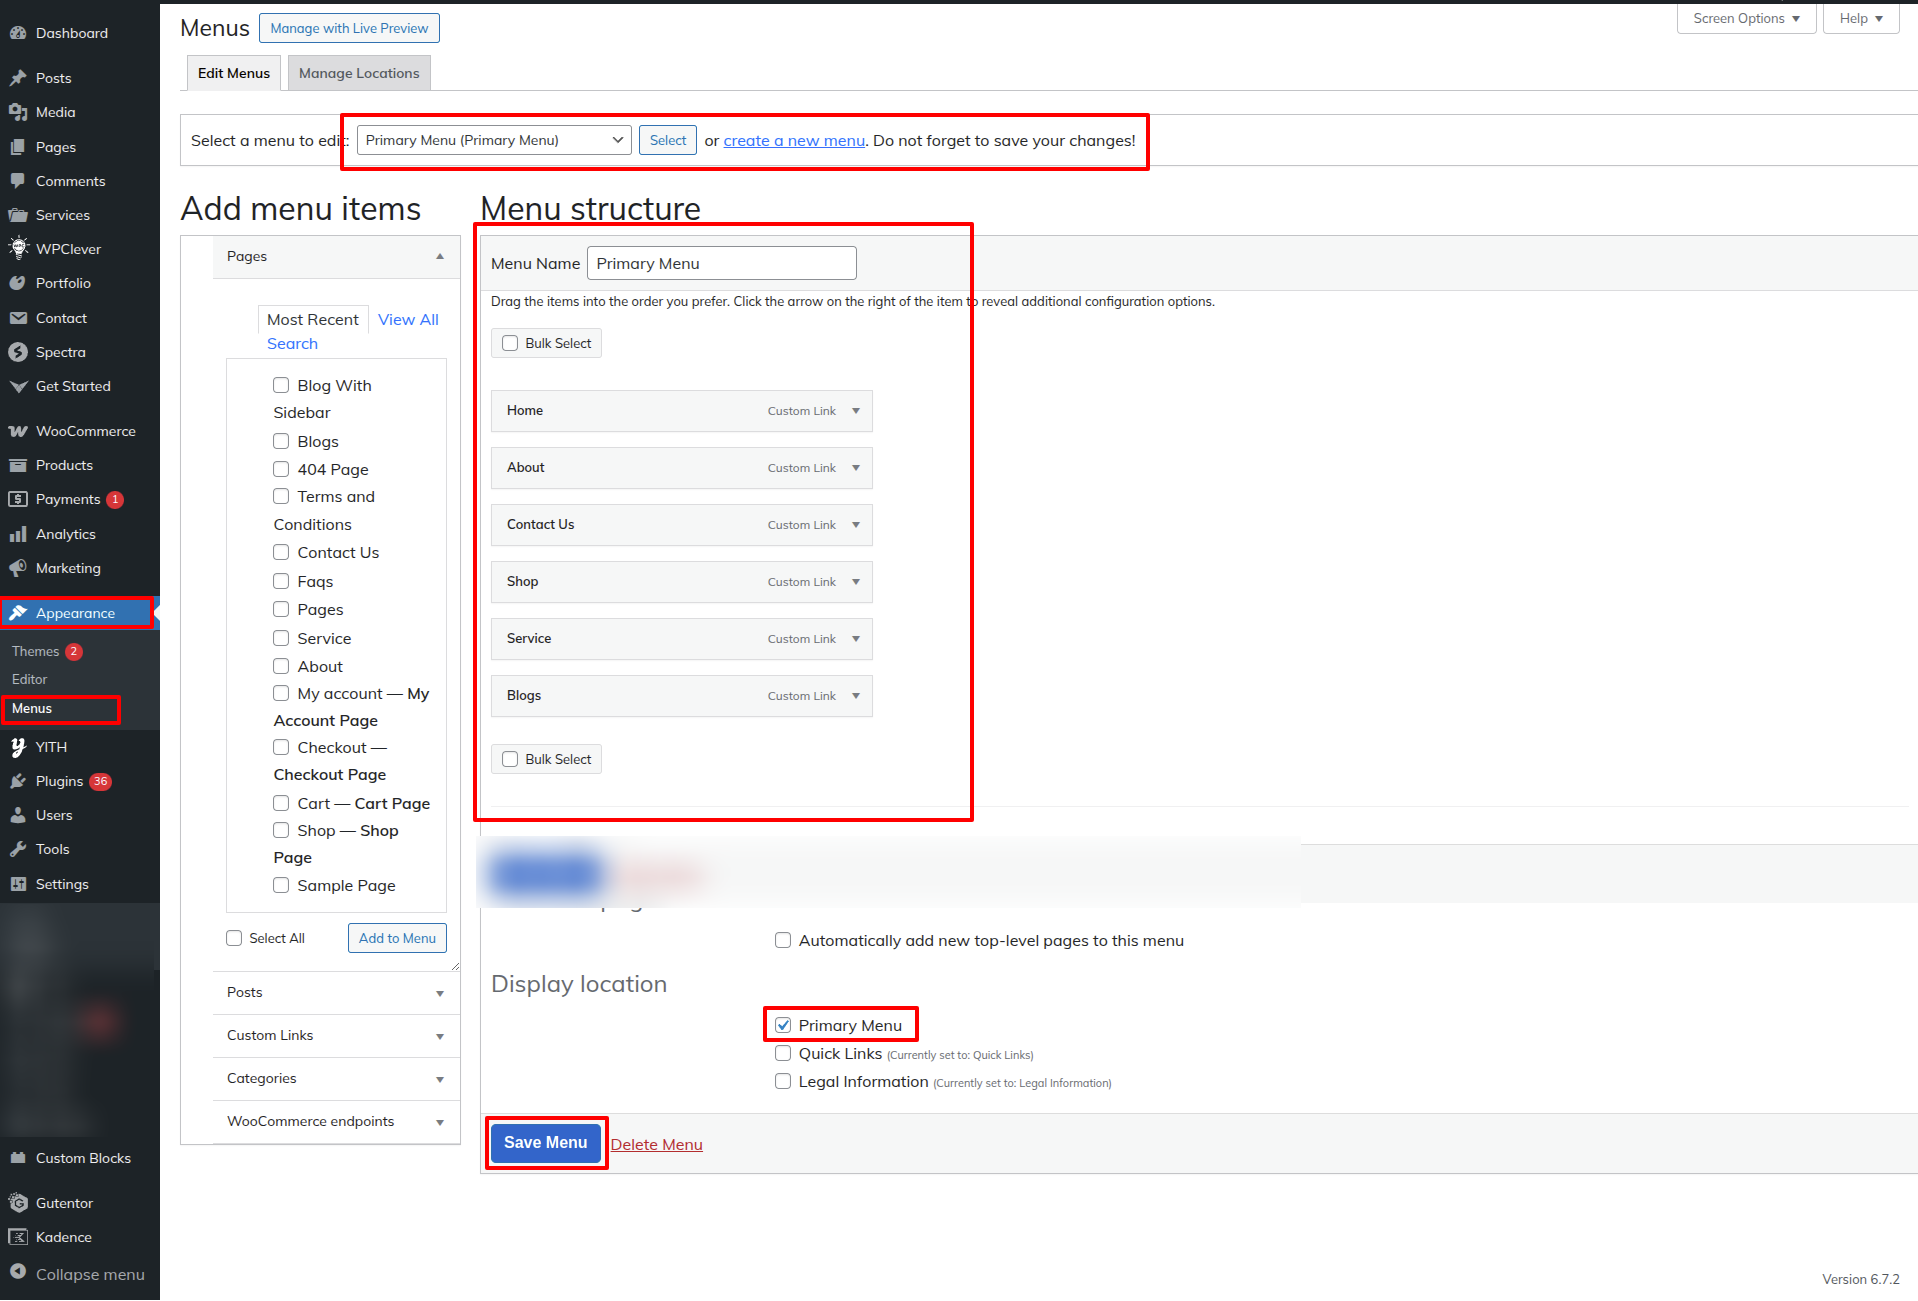The height and width of the screenshot is (1301, 1918).
Task: Click the Media library icon
Action: coord(18,112)
